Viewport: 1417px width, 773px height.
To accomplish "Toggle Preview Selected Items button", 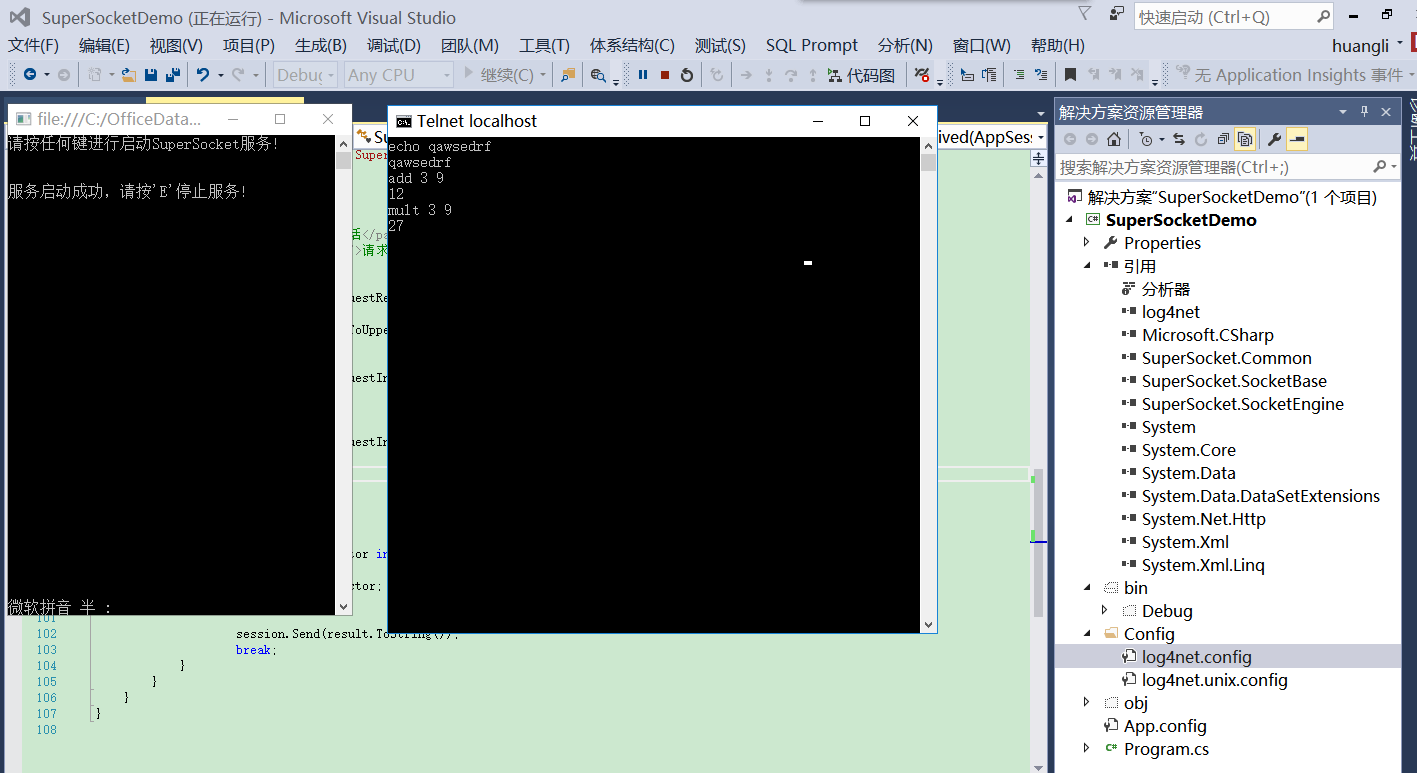I will (x=1297, y=139).
